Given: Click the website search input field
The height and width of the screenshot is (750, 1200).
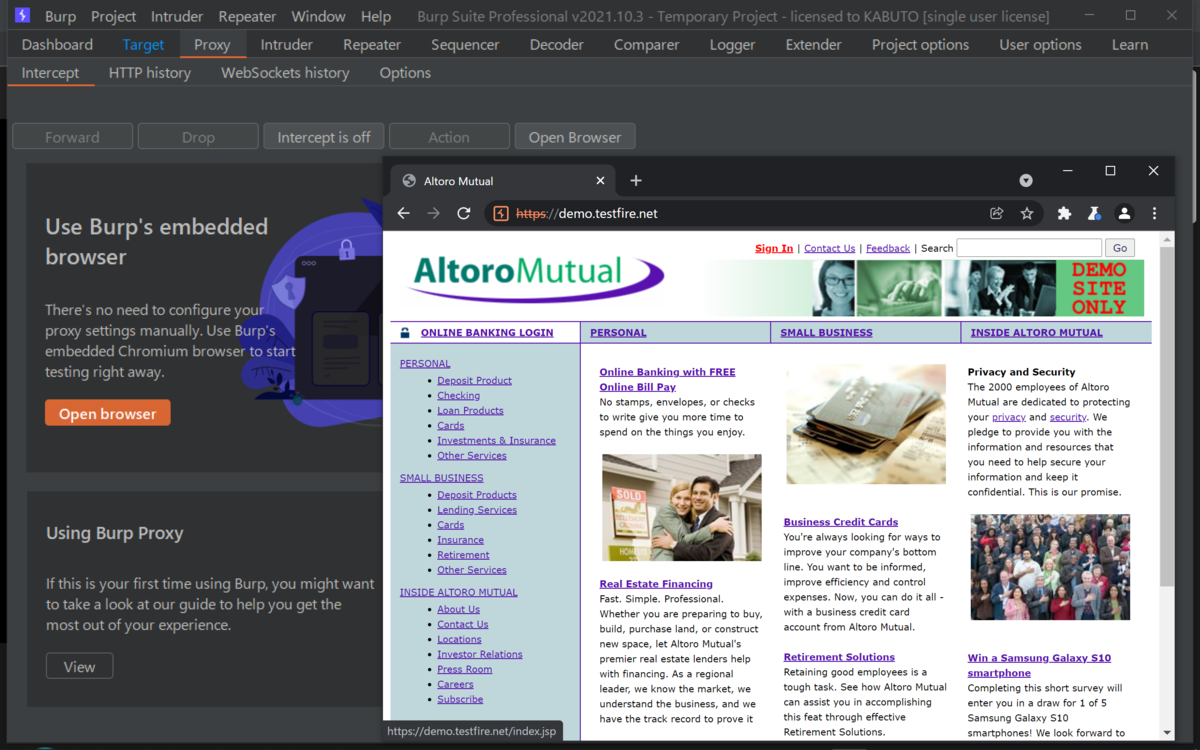Looking at the screenshot, I should point(1029,247).
